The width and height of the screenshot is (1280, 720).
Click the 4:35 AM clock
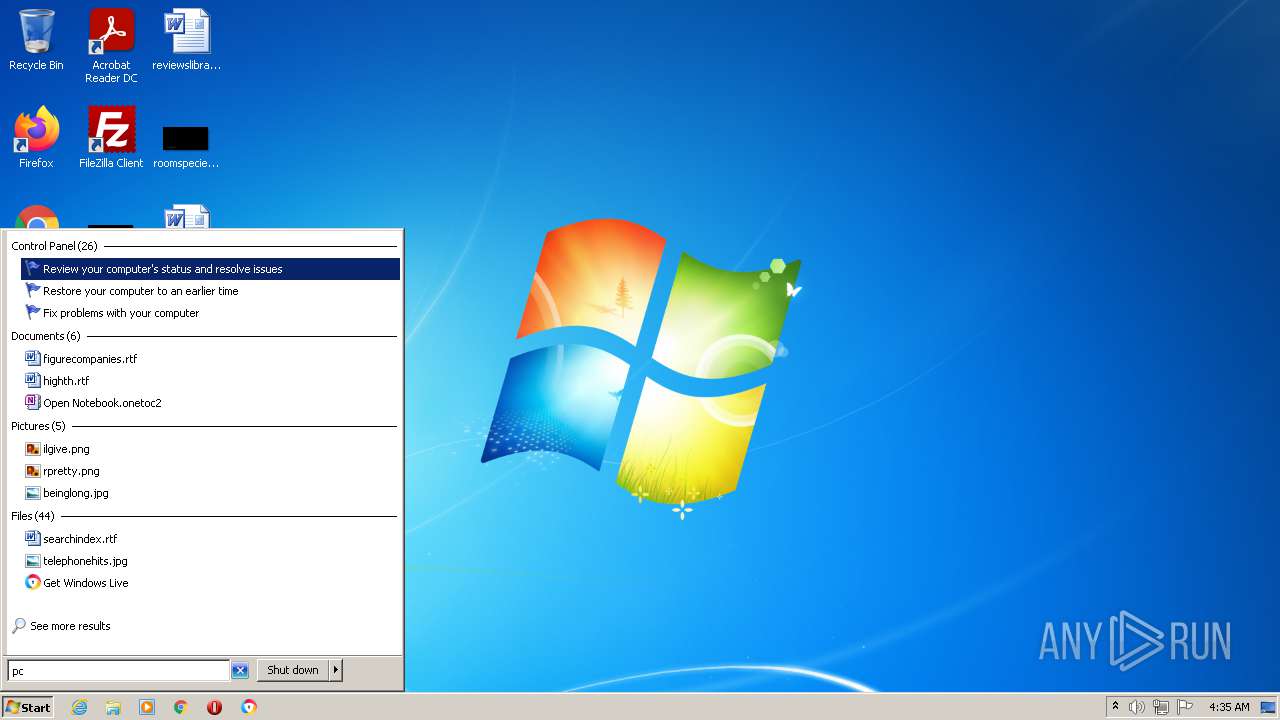pos(1229,707)
